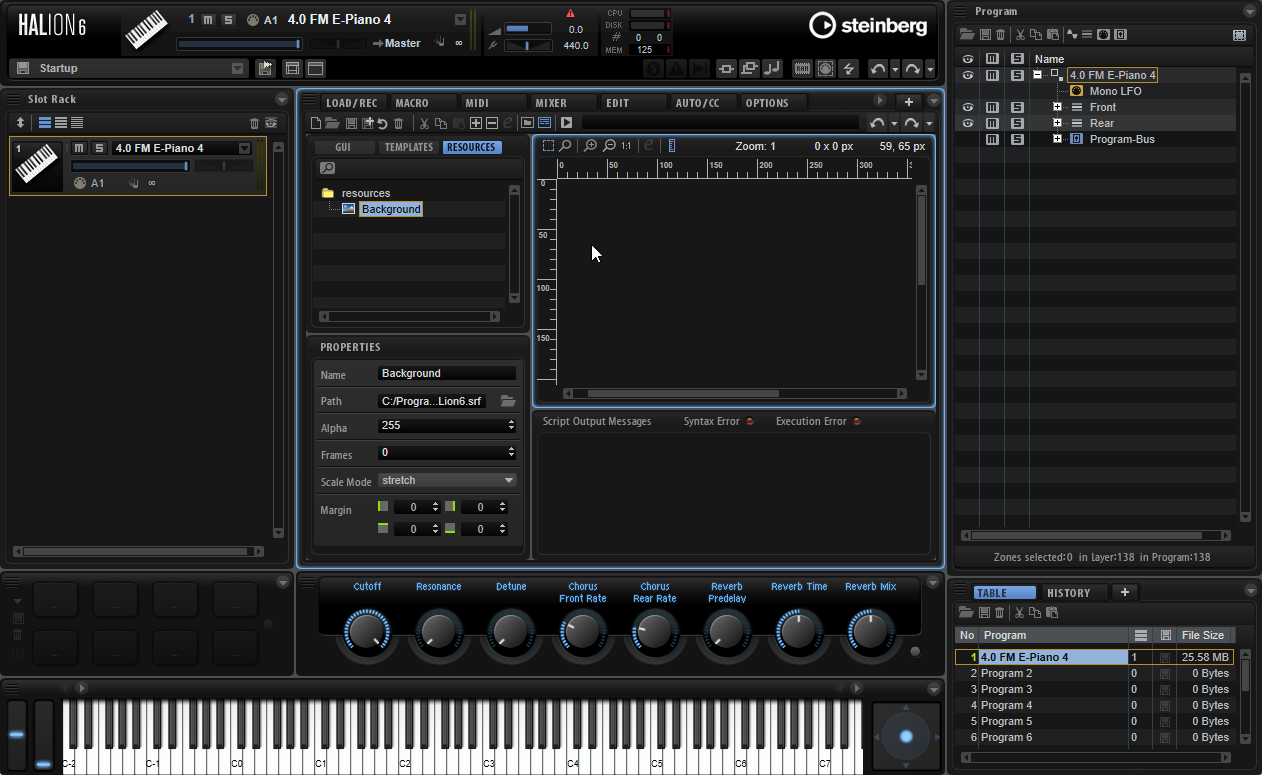Click the minus box icon in macro toolbar

point(492,123)
